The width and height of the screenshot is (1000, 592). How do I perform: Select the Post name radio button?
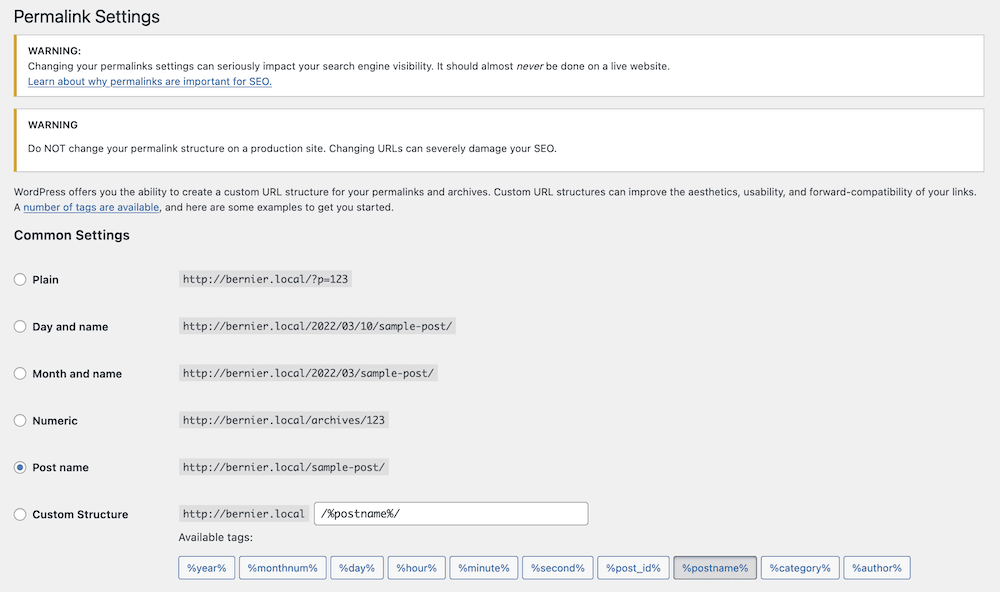coord(20,468)
